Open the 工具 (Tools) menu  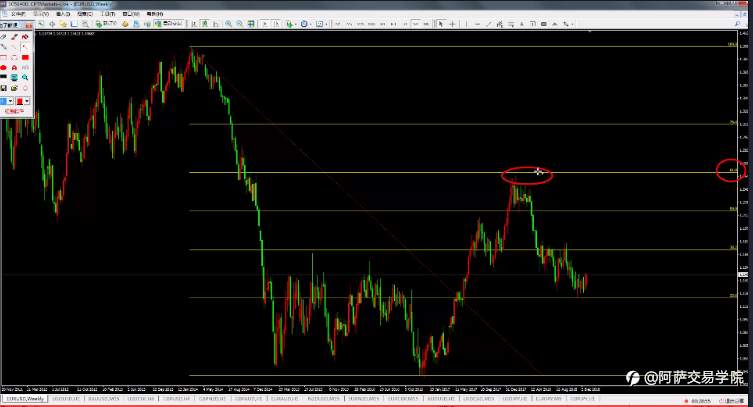coord(108,14)
